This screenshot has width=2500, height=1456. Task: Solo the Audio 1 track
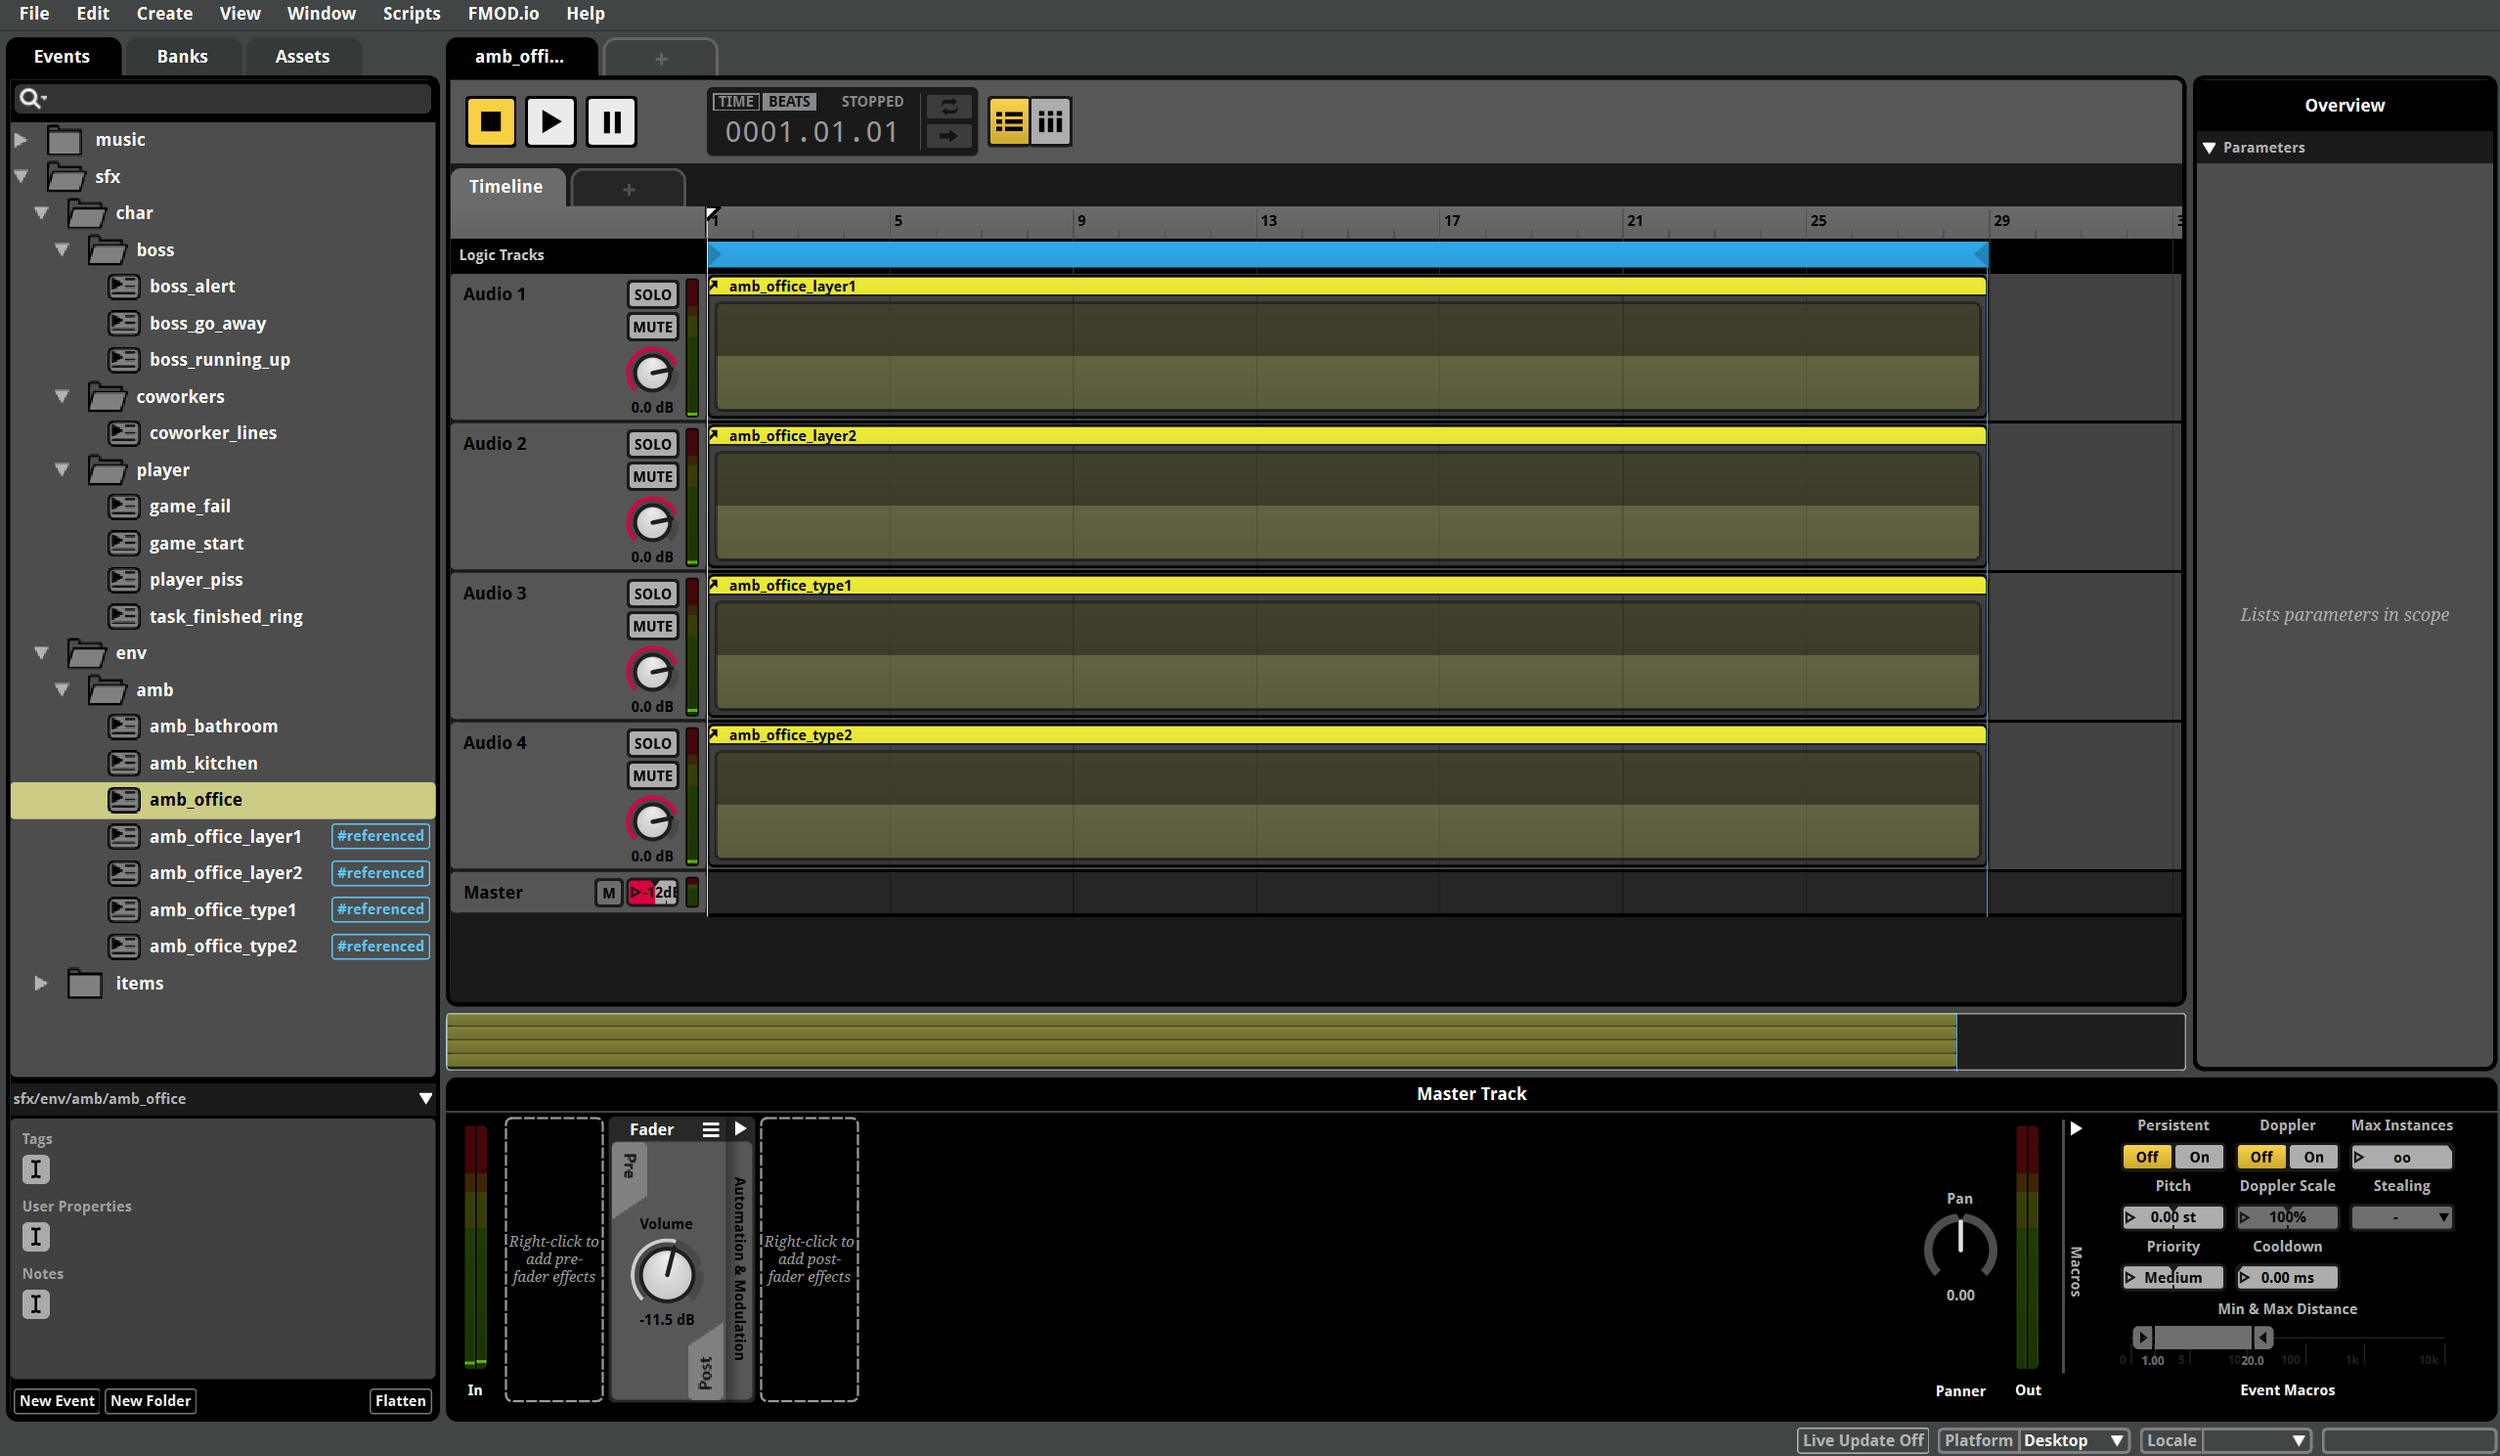pyautogui.click(x=652, y=294)
